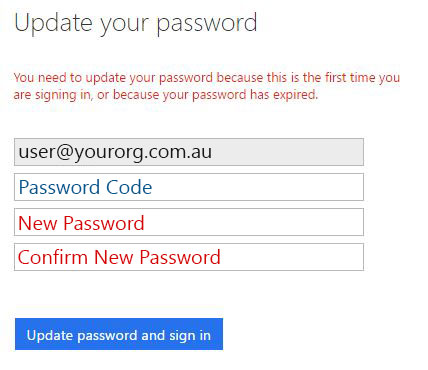Choose the field above Confirm New Password
This screenshot has width=428, height=370.
[189, 222]
